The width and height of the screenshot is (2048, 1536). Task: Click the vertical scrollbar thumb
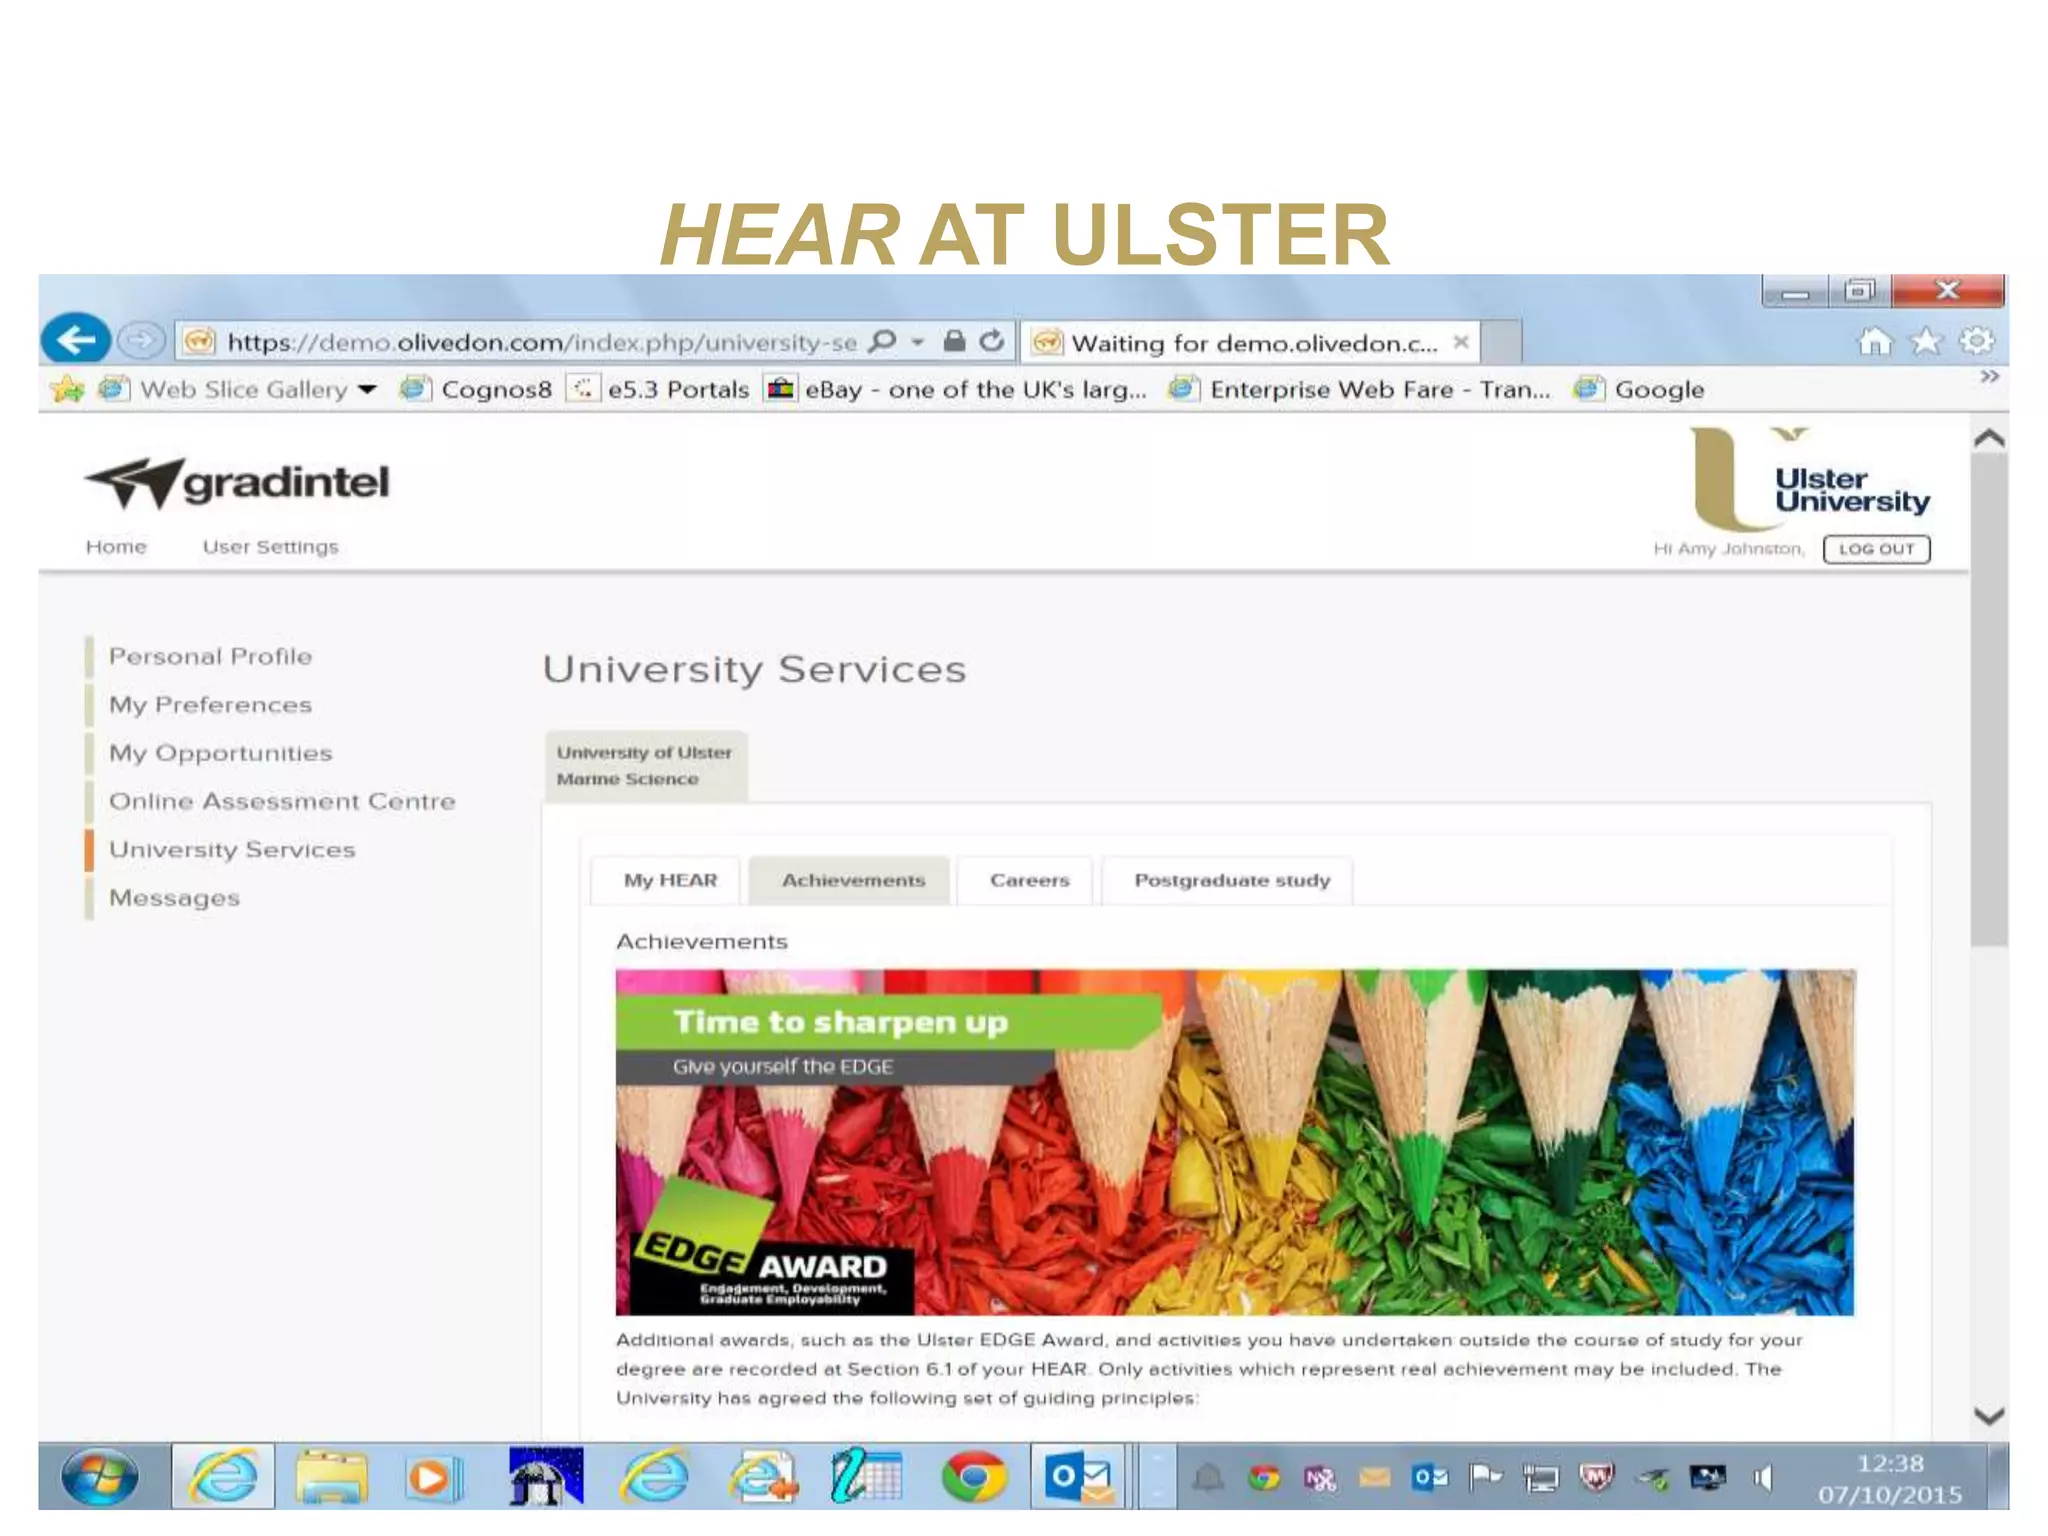click(1989, 700)
